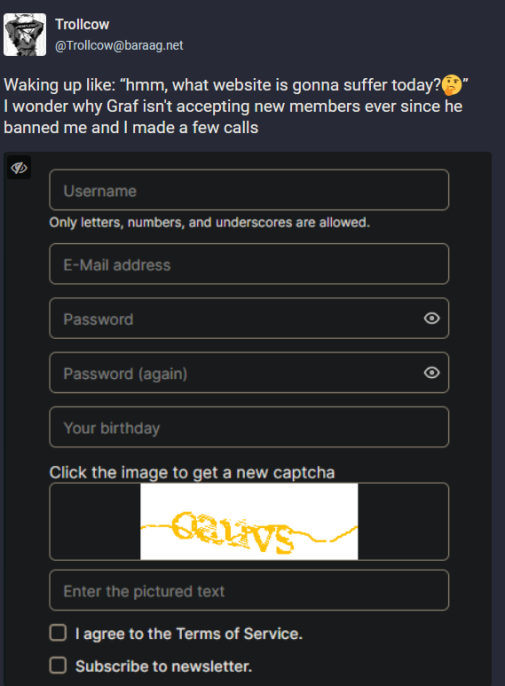Click the Terms of Service label text
The image size is (505, 686).
tap(189, 634)
